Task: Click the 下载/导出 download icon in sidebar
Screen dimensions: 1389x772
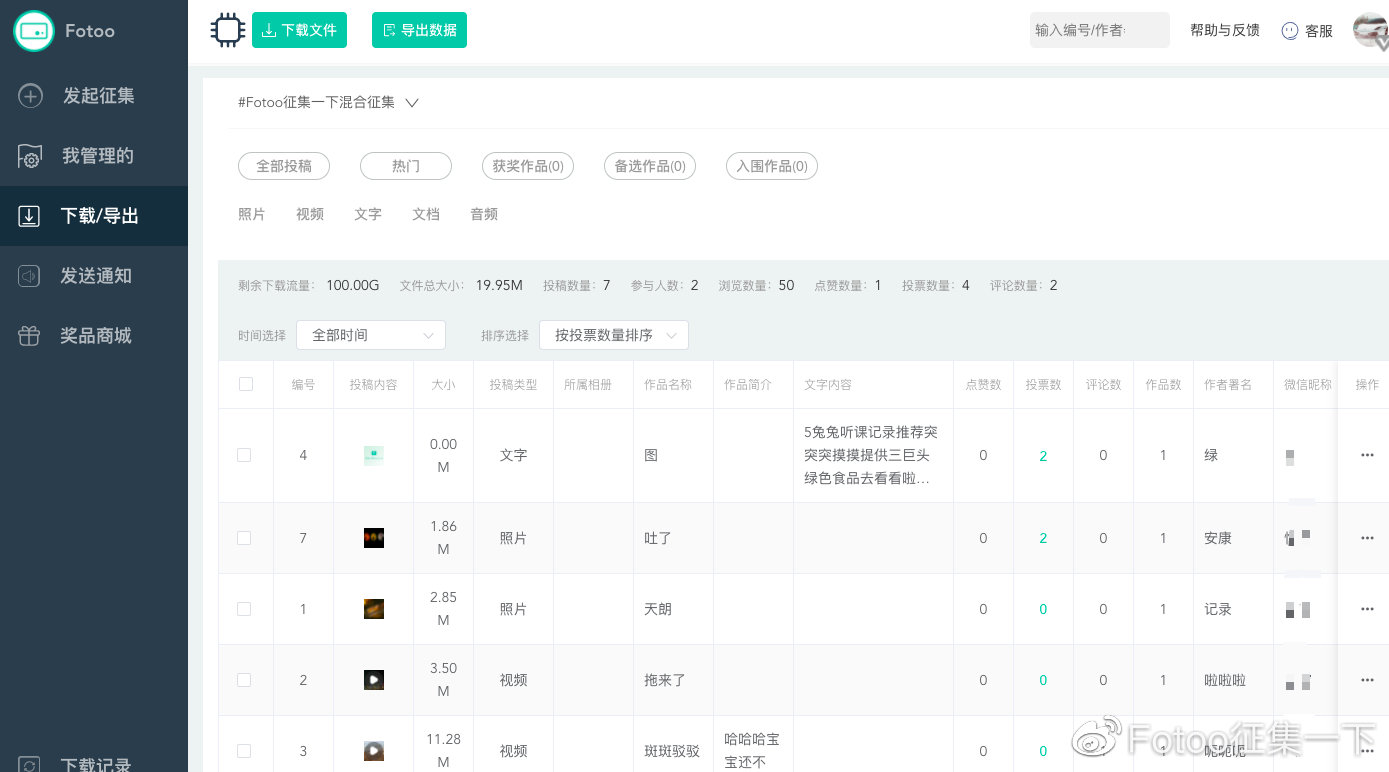Action: [x=30, y=216]
